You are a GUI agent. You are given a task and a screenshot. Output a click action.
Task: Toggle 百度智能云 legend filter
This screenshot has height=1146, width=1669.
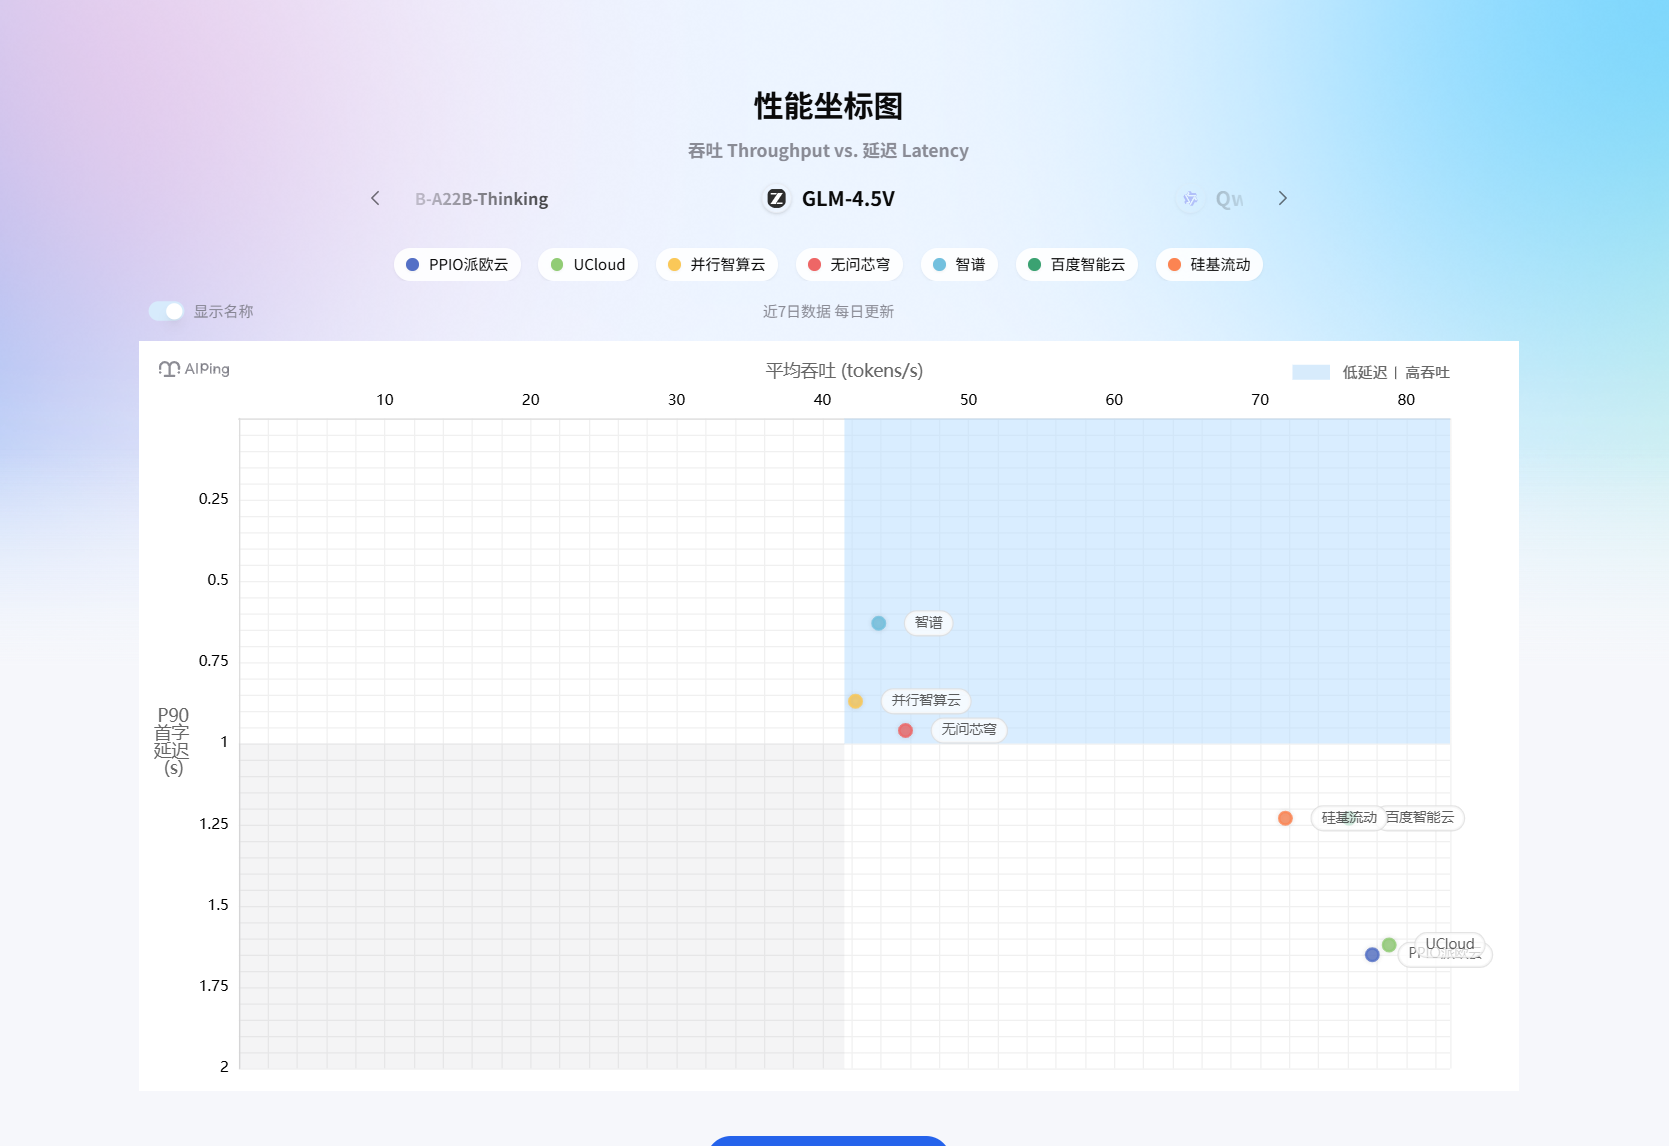[1076, 264]
